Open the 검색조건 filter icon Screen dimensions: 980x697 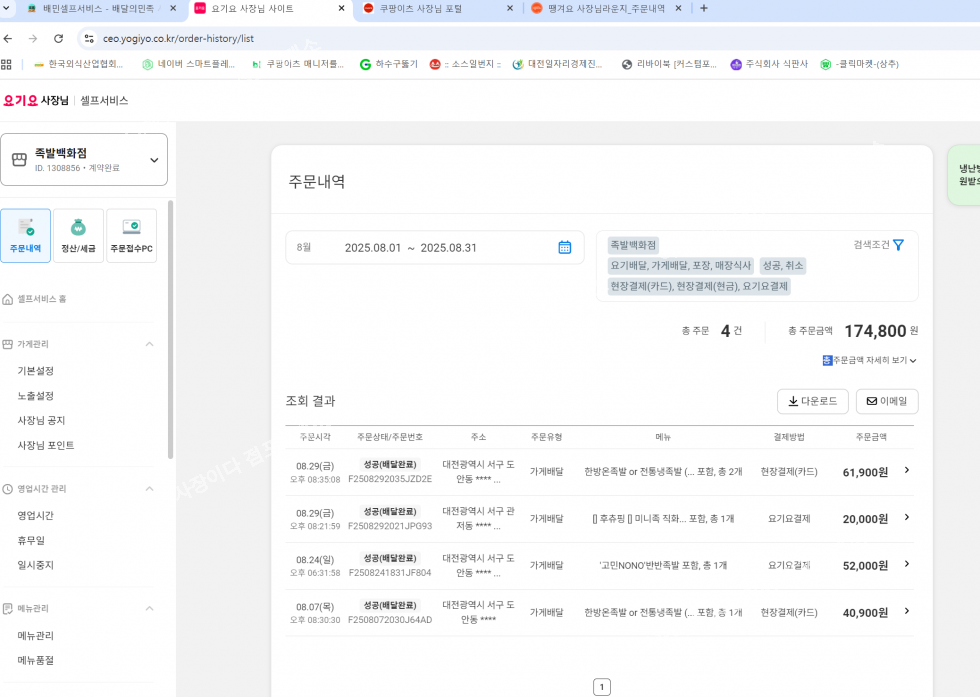pyautogui.click(x=898, y=245)
